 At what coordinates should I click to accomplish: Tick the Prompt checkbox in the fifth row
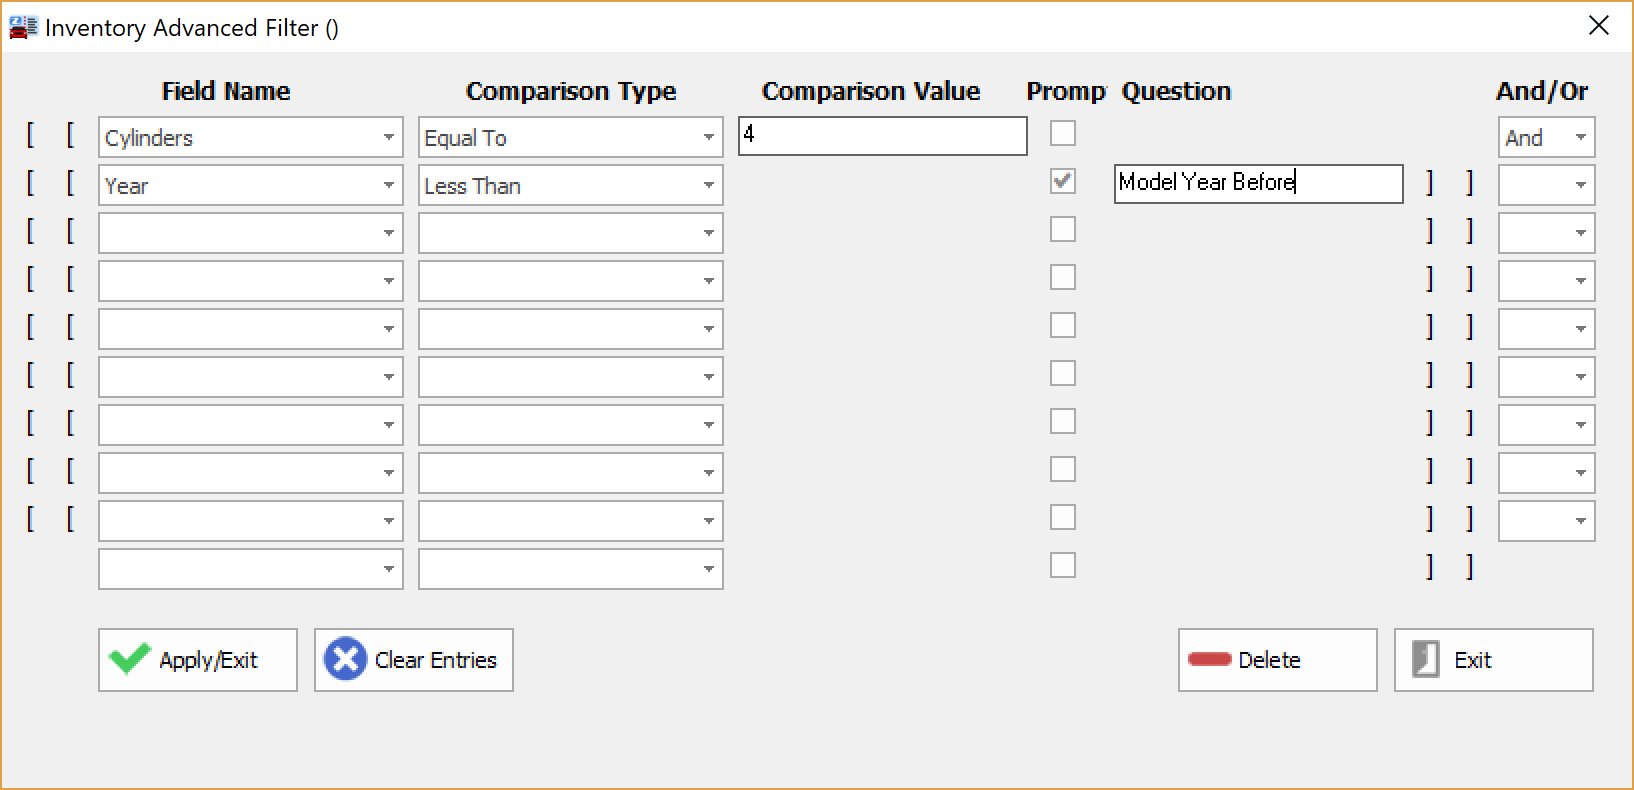[1063, 325]
